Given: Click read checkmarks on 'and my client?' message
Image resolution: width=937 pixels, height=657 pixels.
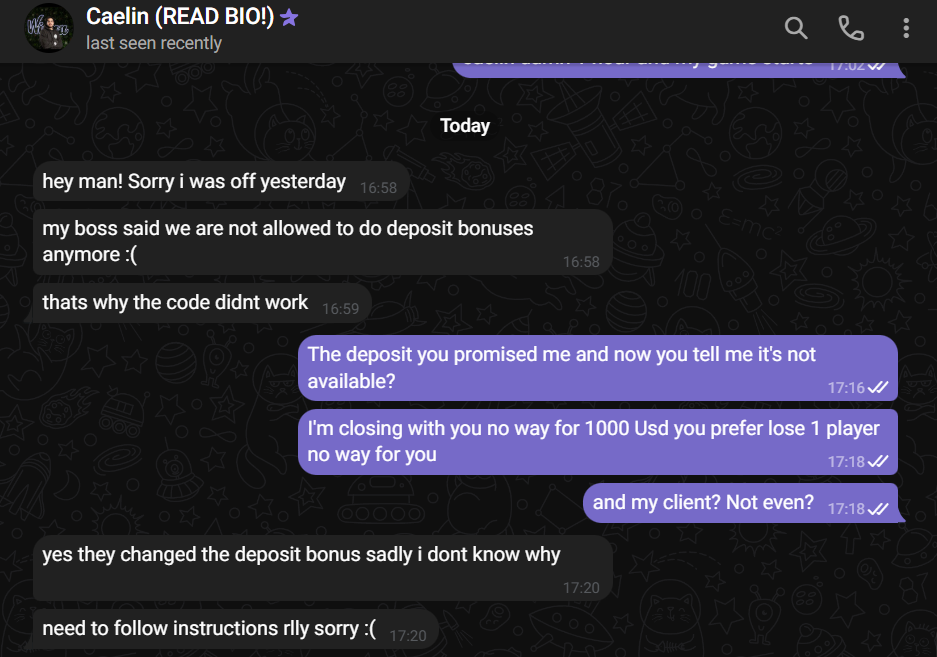Looking at the screenshot, I should 878,509.
